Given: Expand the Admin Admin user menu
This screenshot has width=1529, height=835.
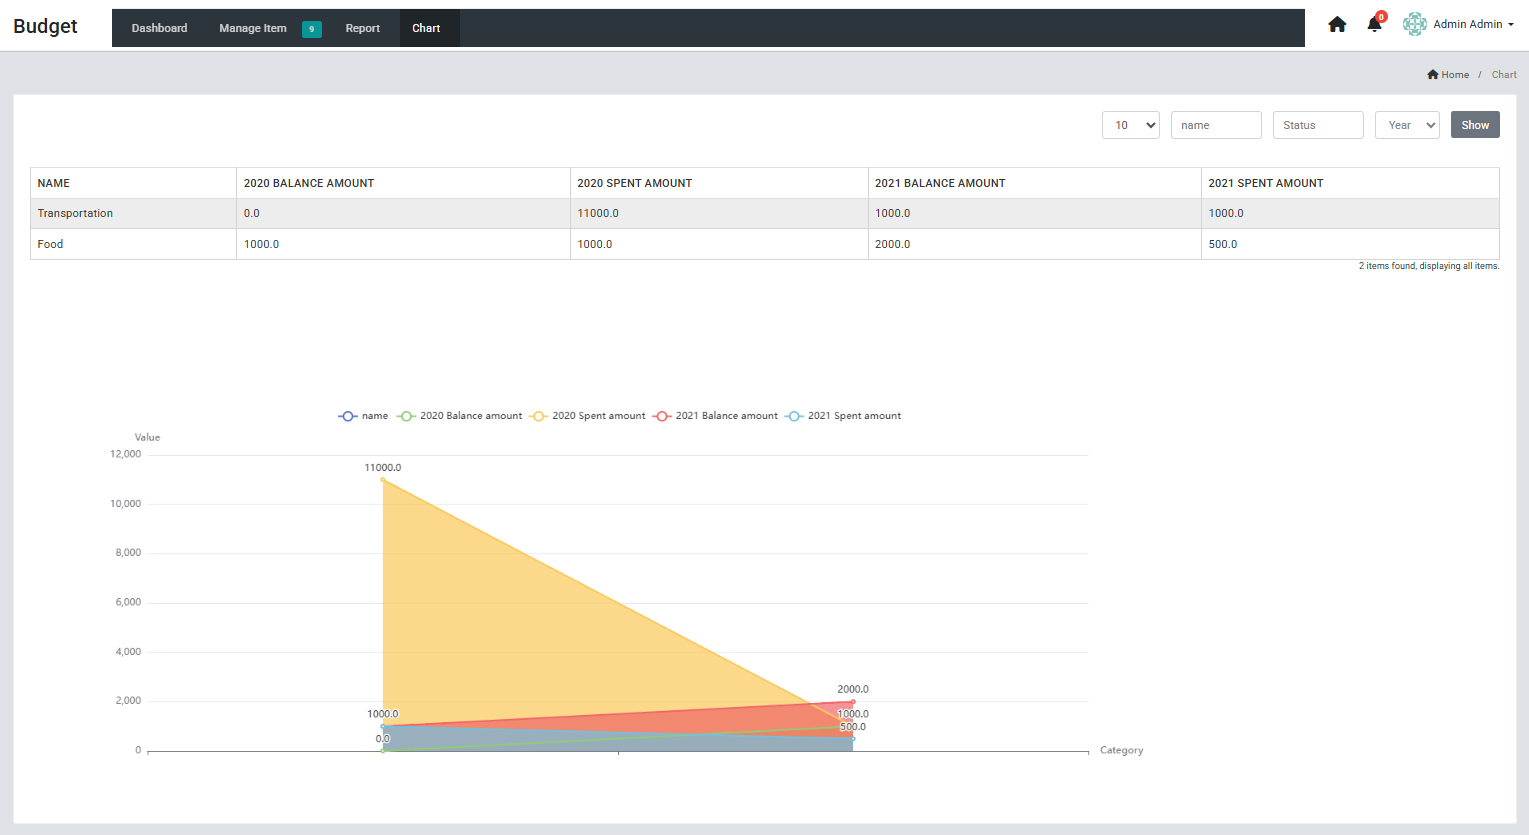Looking at the screenshot, I should pyautogui.click(x=1473, y=24).
